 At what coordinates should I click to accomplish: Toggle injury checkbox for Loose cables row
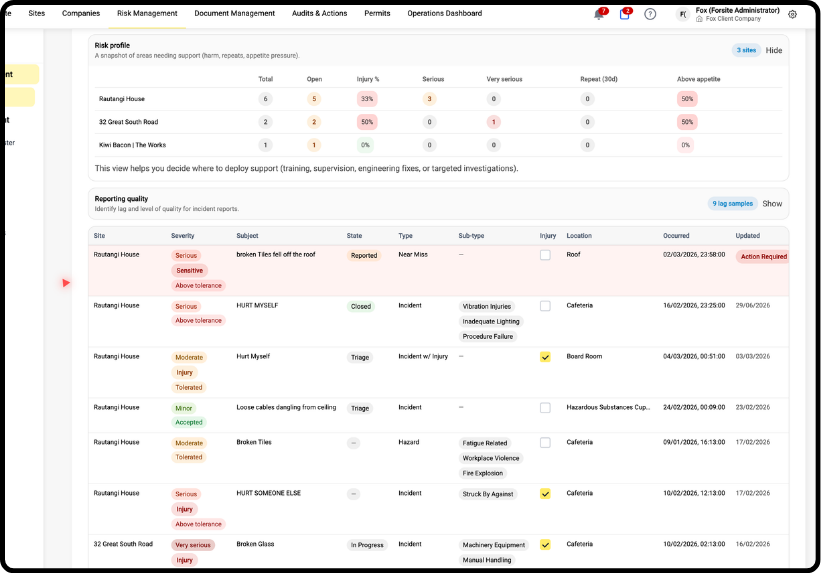click(545, 408)
